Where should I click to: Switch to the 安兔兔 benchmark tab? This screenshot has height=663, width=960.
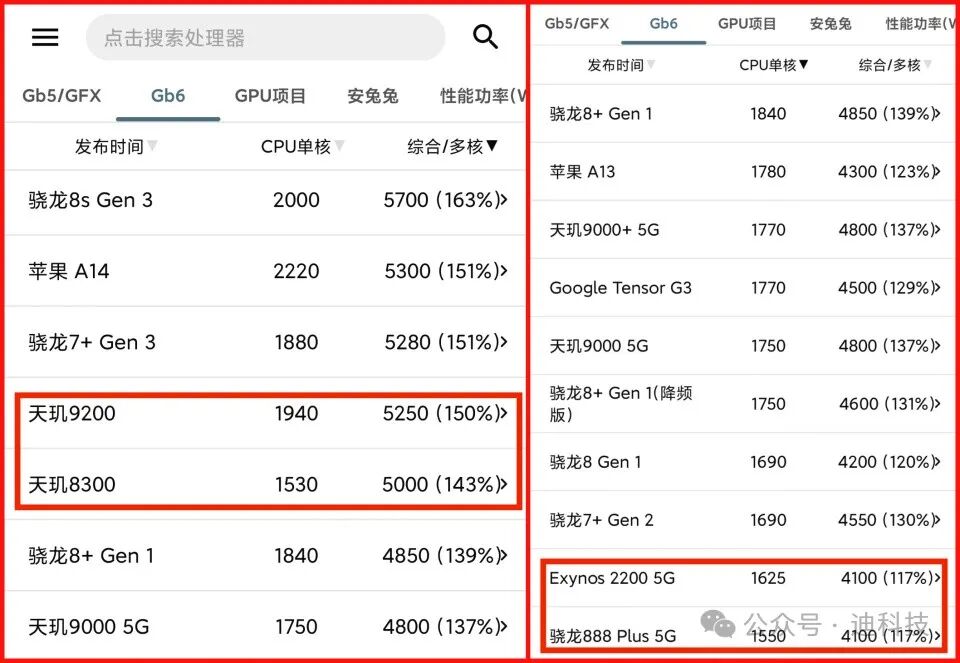pos(372,96)
